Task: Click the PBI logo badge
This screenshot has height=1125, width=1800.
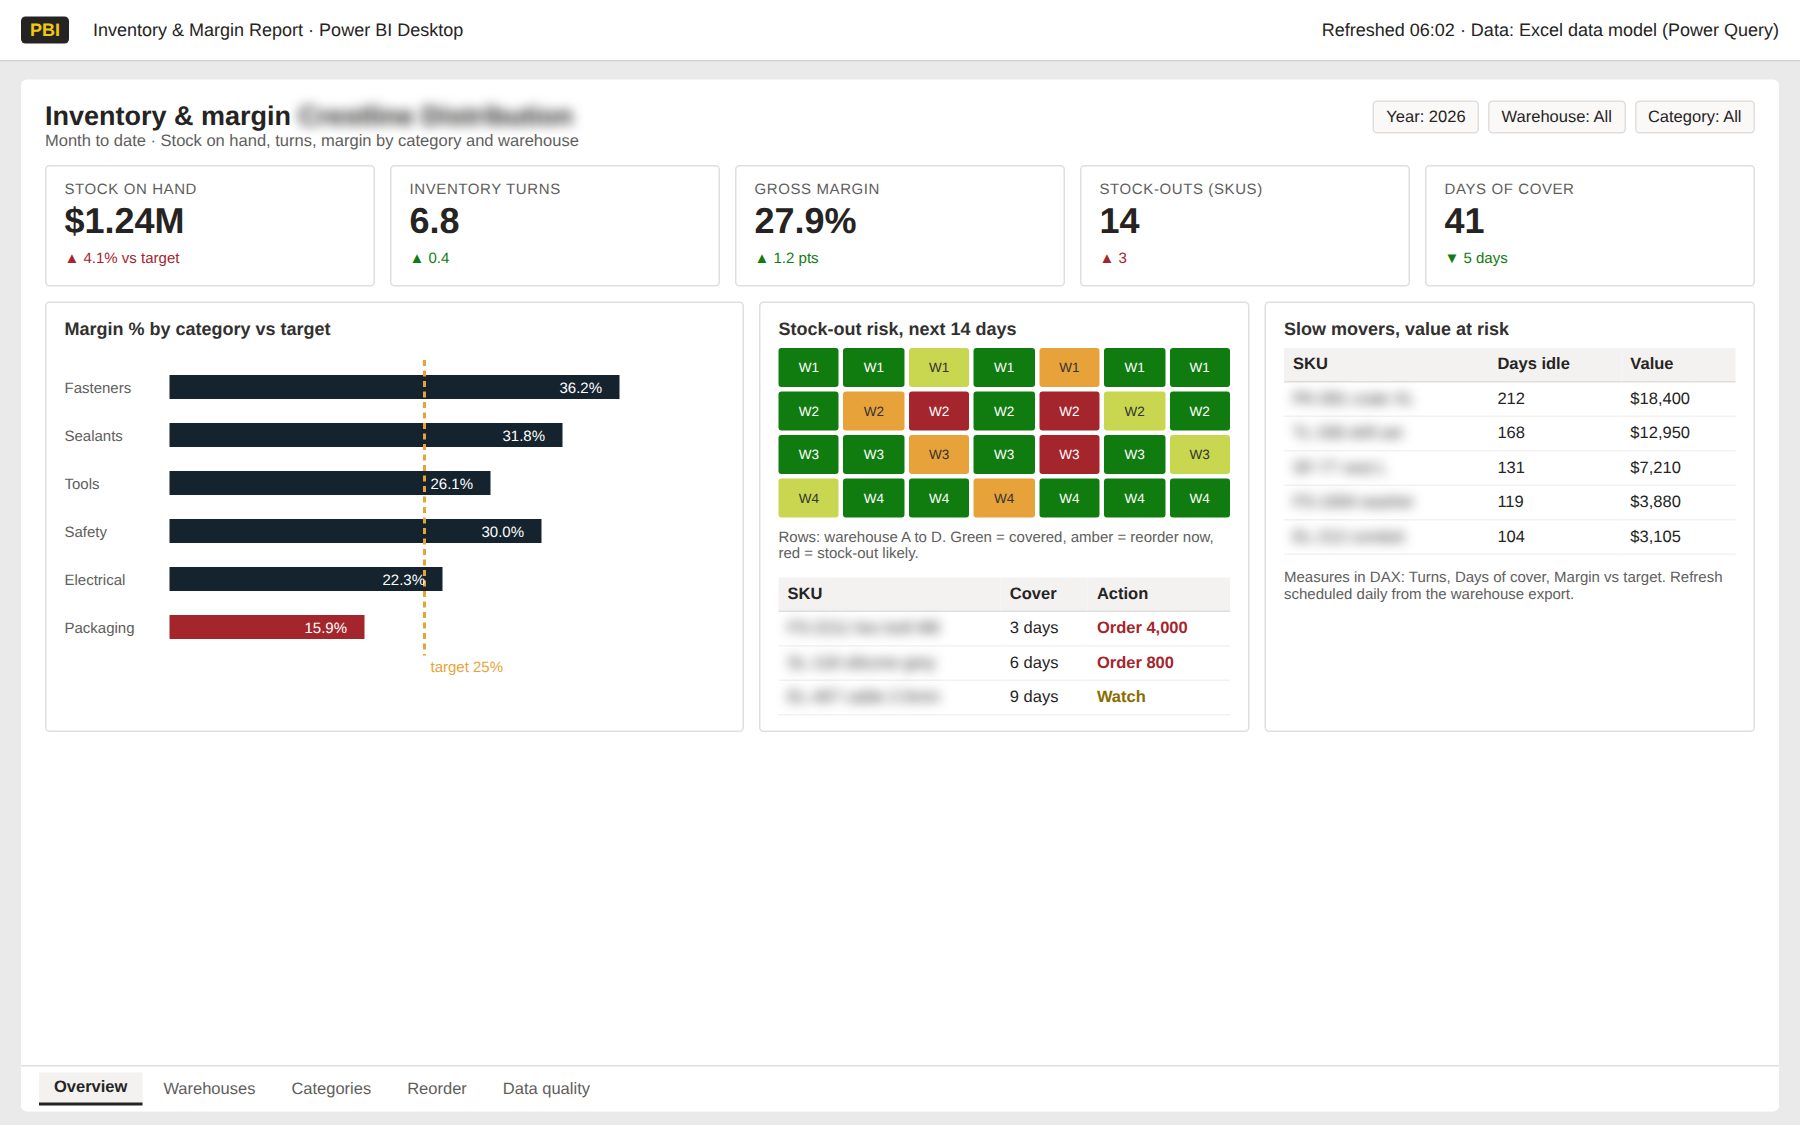Action: (x=45, y=30)
